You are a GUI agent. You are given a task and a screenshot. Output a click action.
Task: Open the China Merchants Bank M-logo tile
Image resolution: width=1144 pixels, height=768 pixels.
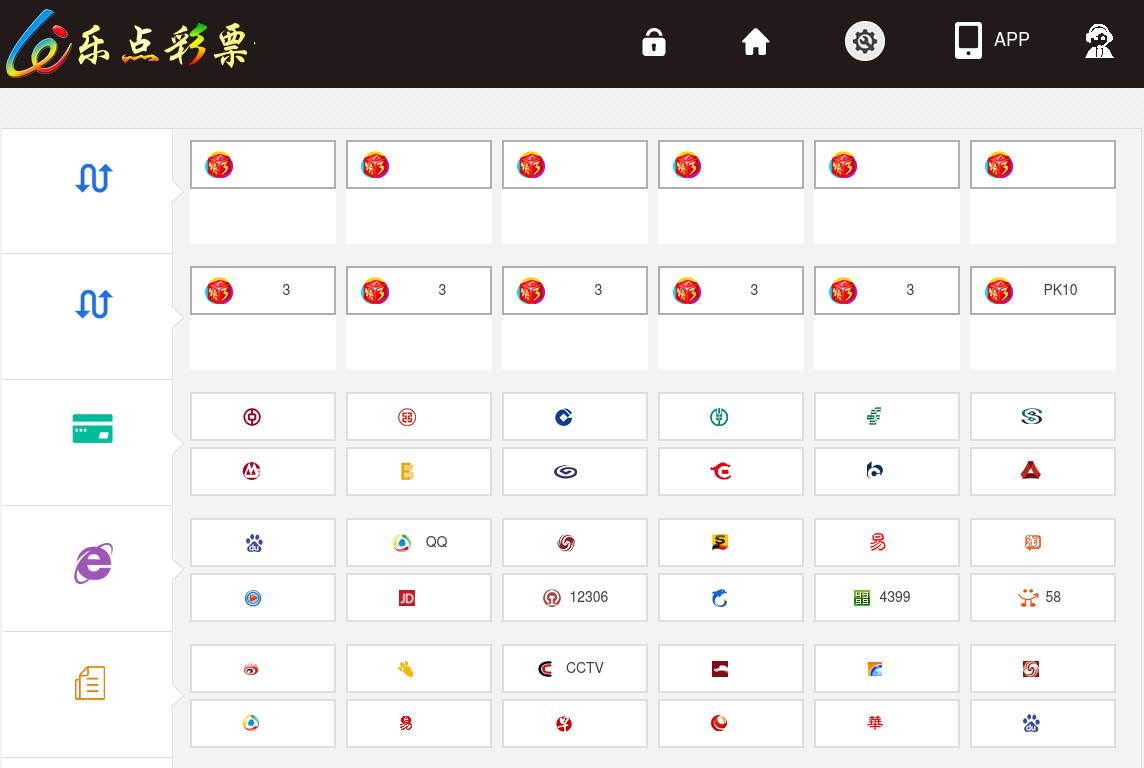(x=263, y=471)
